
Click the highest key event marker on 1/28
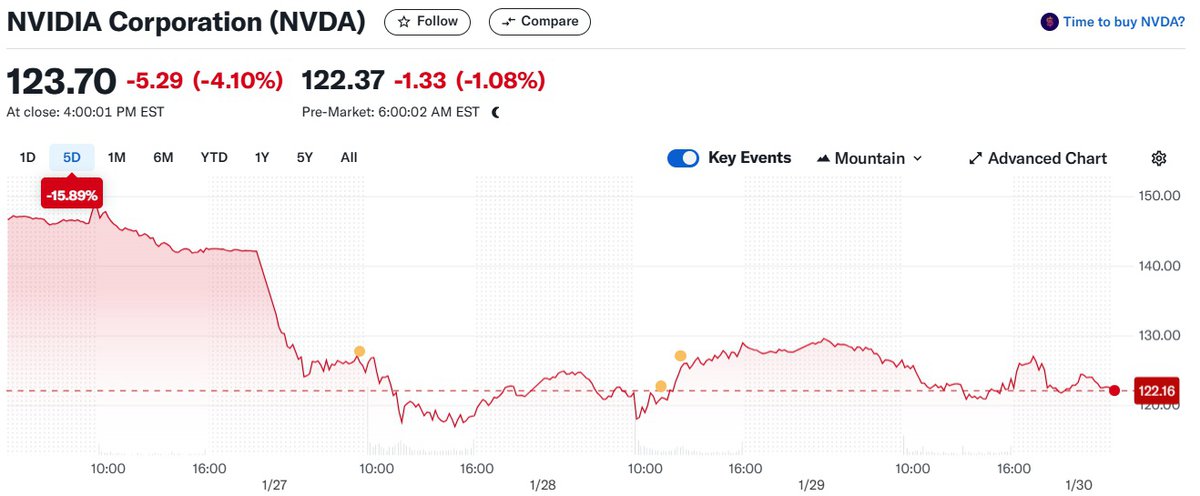point(680,356)
